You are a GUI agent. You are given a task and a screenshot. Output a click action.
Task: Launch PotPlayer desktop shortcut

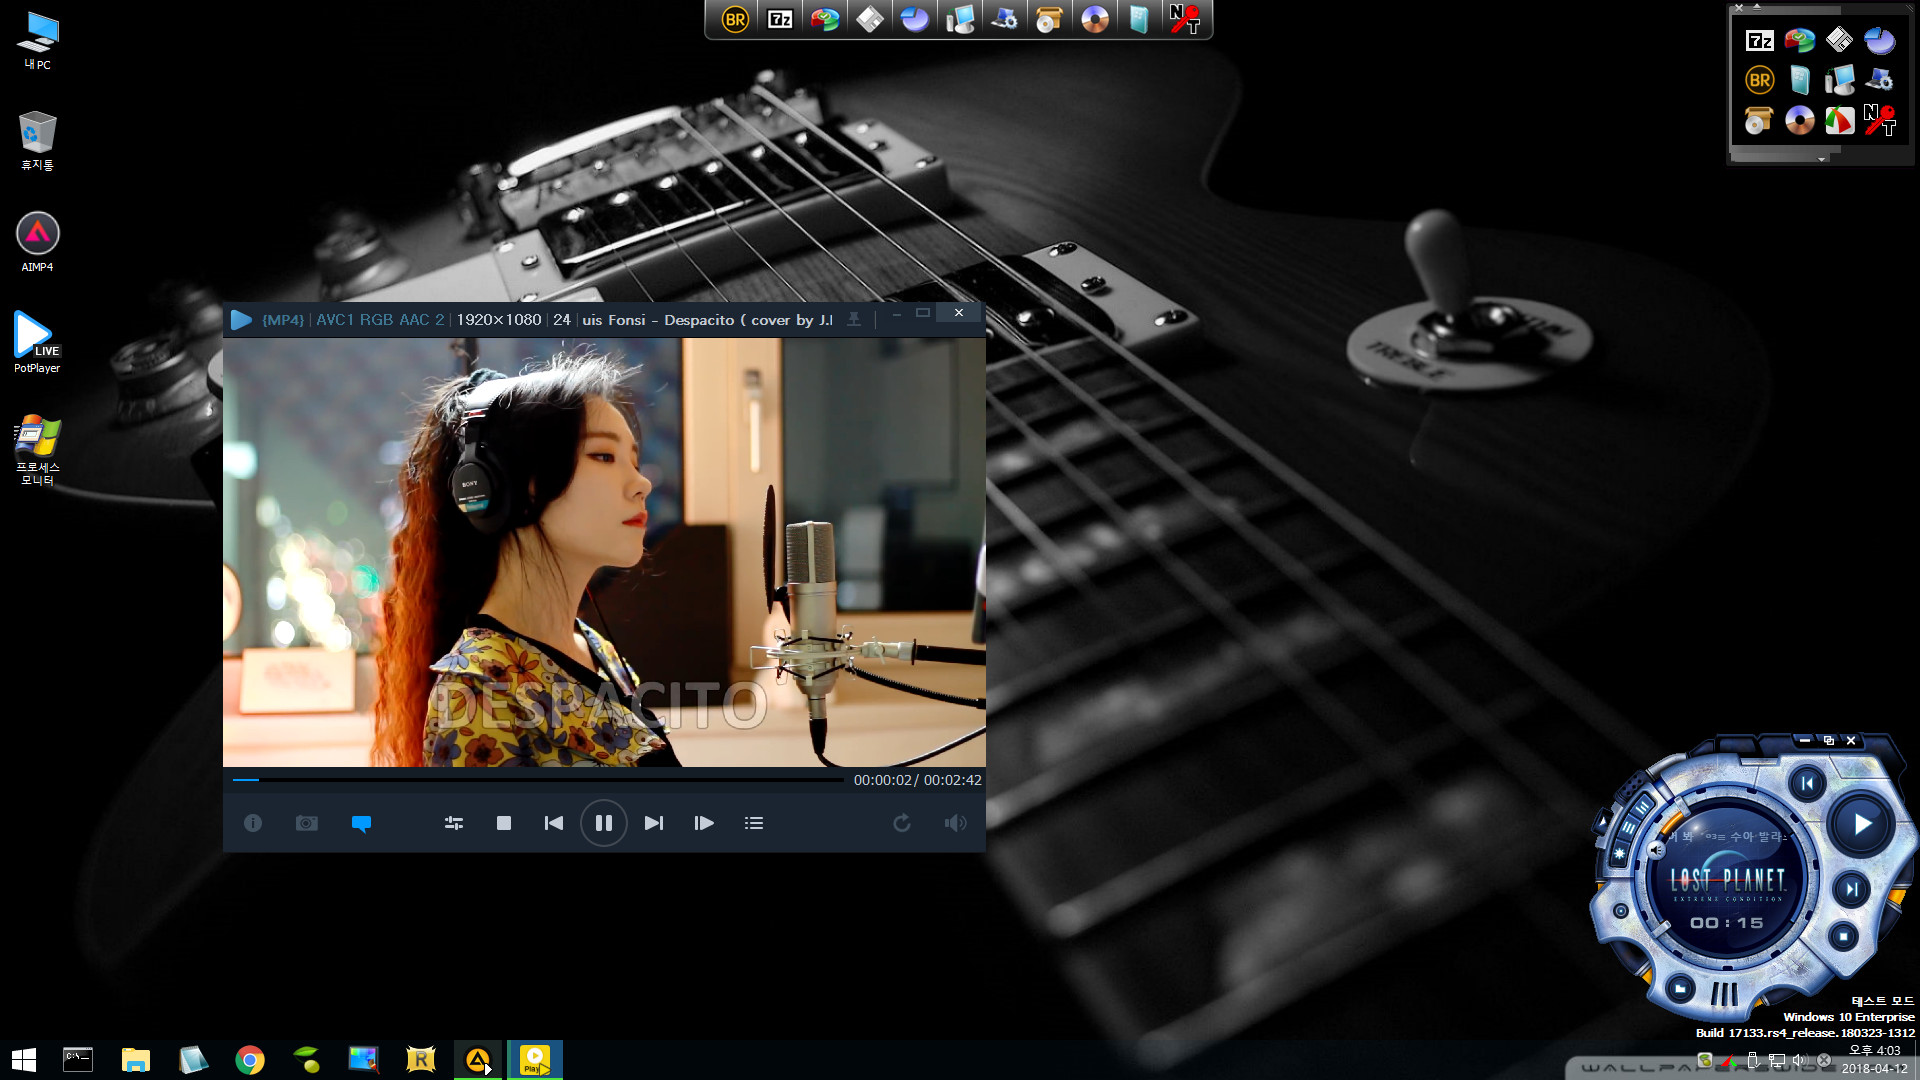[37, 342]
